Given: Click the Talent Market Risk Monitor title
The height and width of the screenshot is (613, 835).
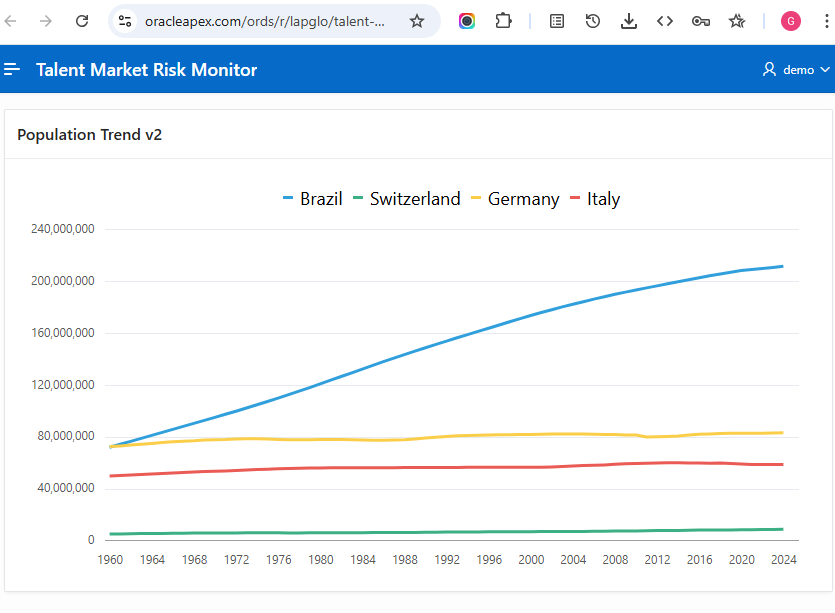Looking at the screenshot, I should [x=145, y=69].
